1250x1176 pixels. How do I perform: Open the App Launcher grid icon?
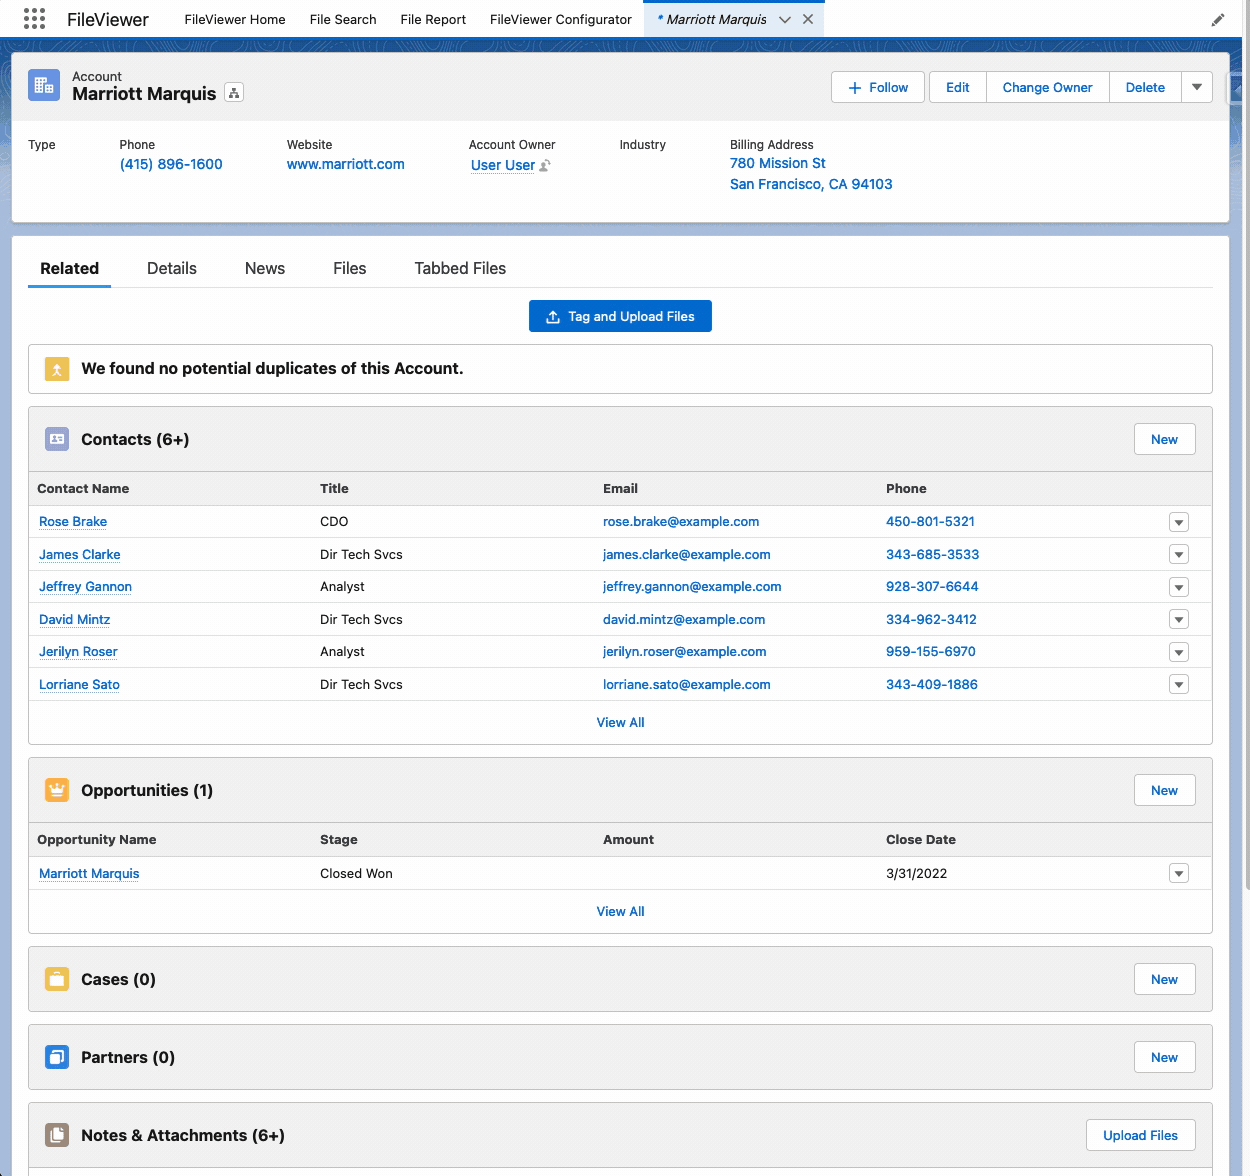click(34, 19)
